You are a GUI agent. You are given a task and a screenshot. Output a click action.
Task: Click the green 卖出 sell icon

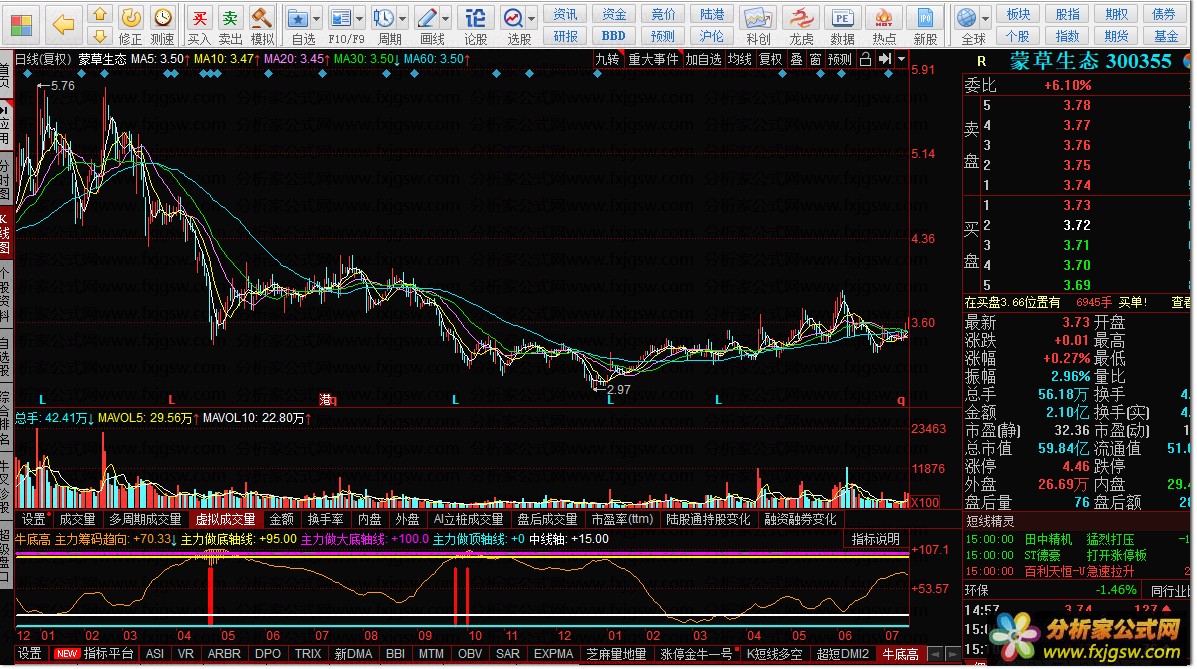coord(230,25)
